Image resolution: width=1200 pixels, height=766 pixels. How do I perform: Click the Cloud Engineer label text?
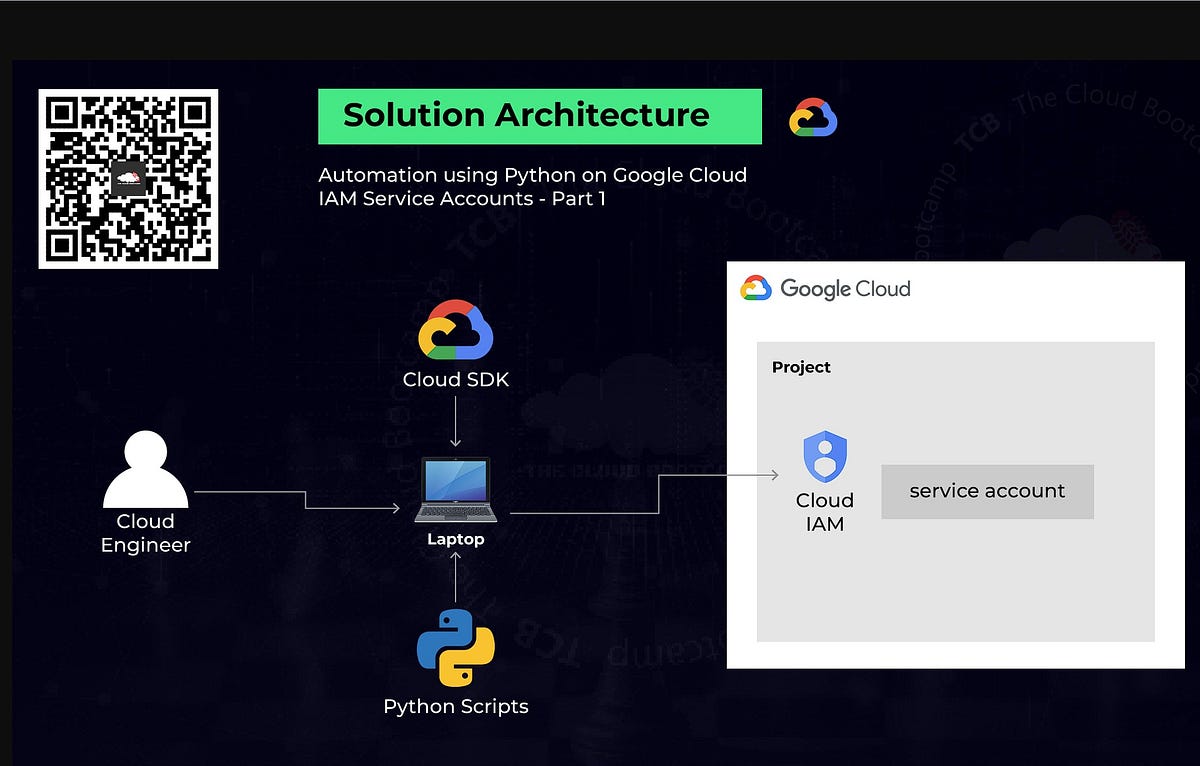146,533
